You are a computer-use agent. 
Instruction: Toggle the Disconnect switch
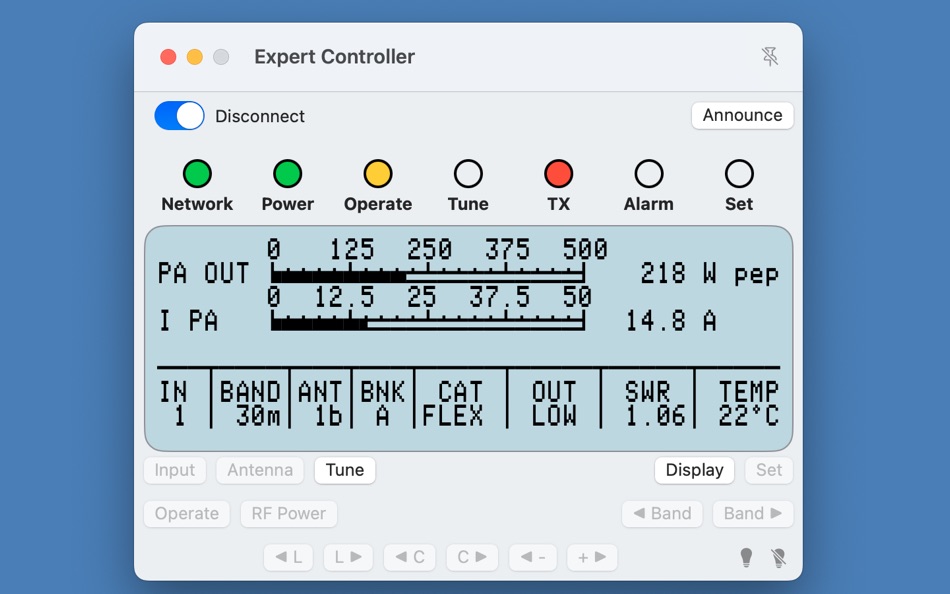pos(178,115)
